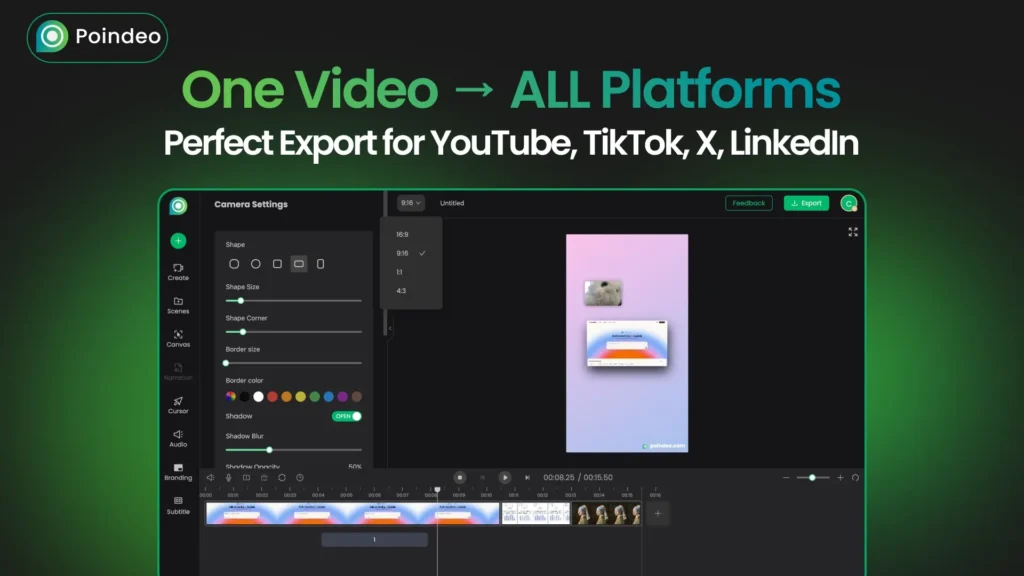This screenshot has width=1024, height=576.
Task: Collapse the 9:16 aspect ratio dropdown
Action: point(410,203)
